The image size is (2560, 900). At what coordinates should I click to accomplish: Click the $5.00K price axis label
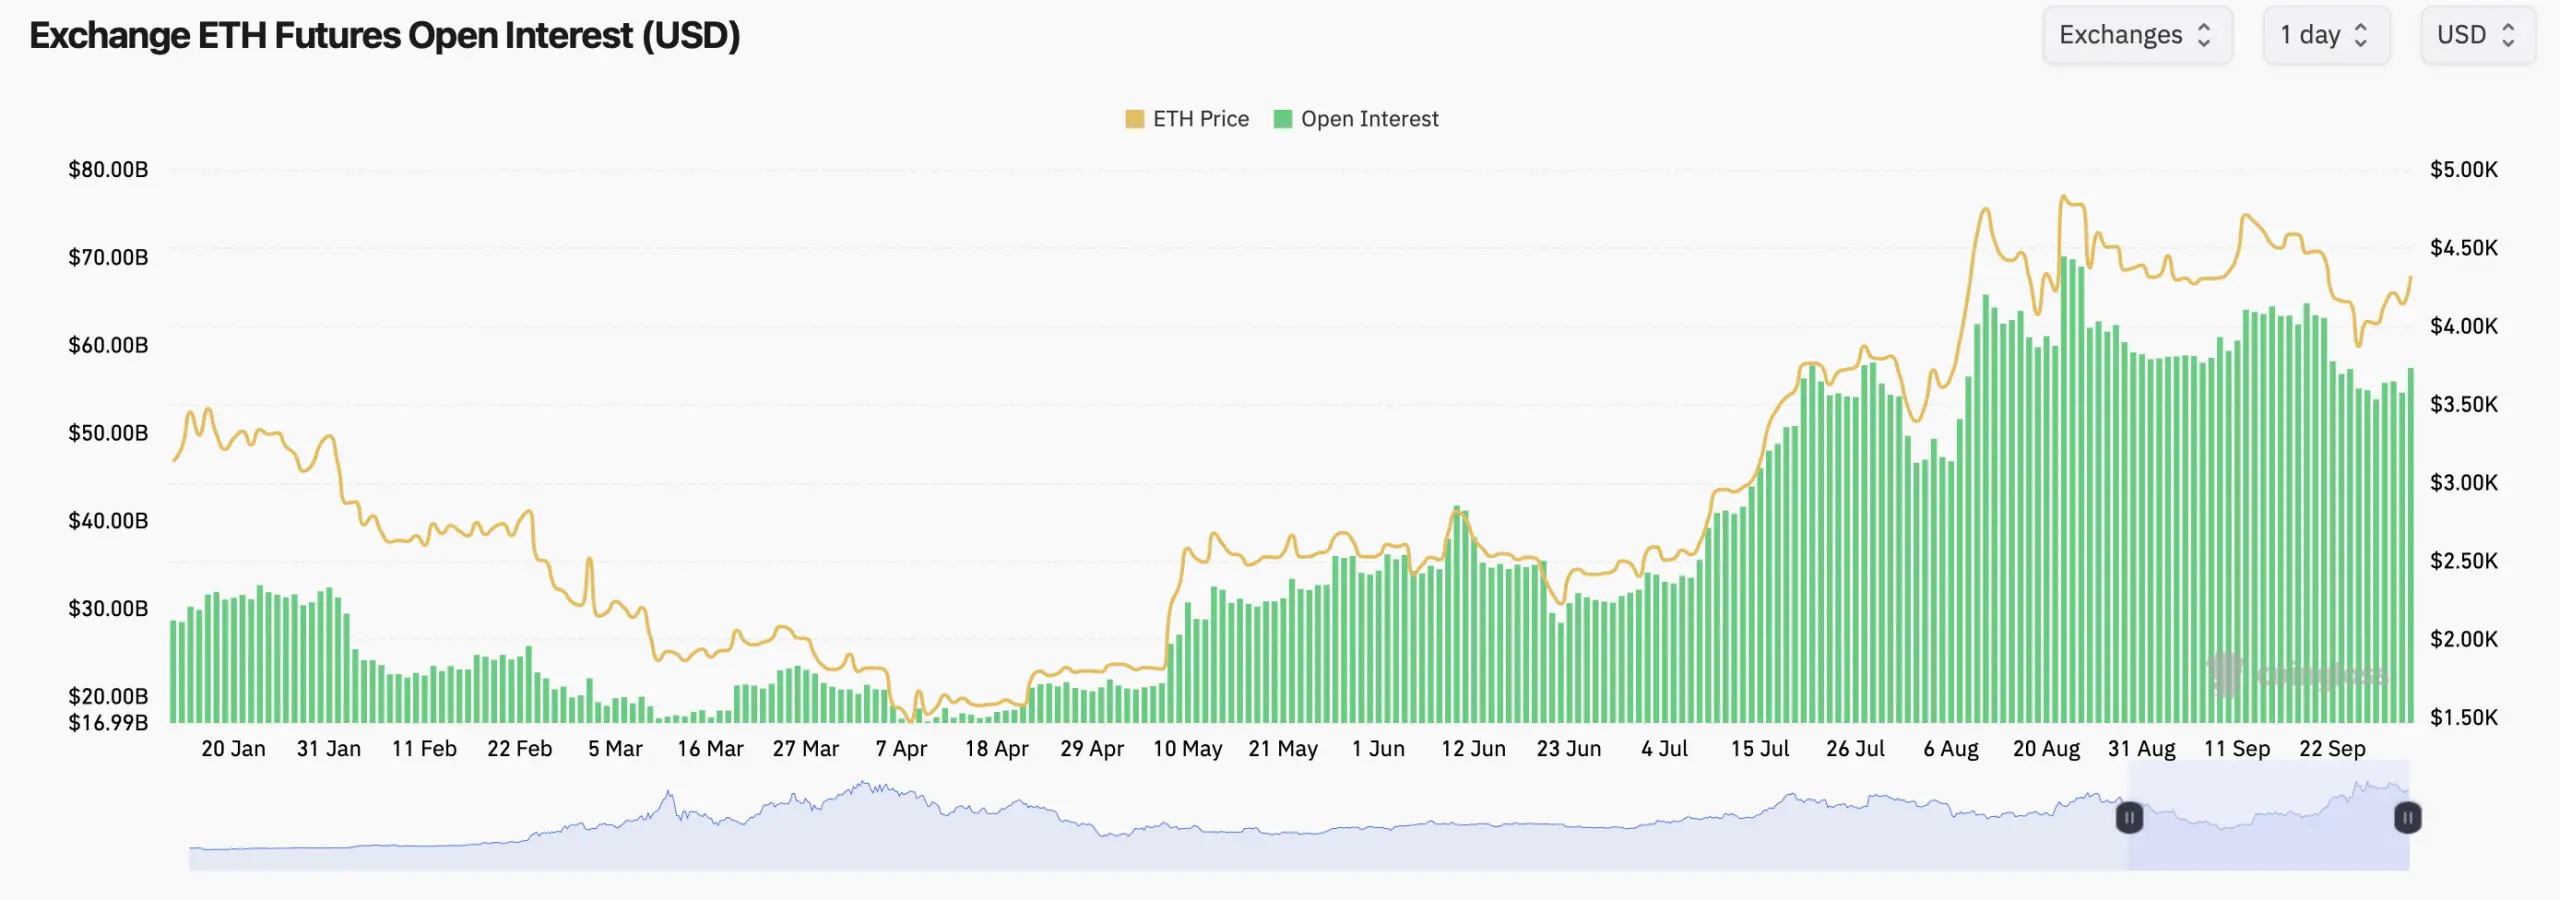(x=2463, y=169)
